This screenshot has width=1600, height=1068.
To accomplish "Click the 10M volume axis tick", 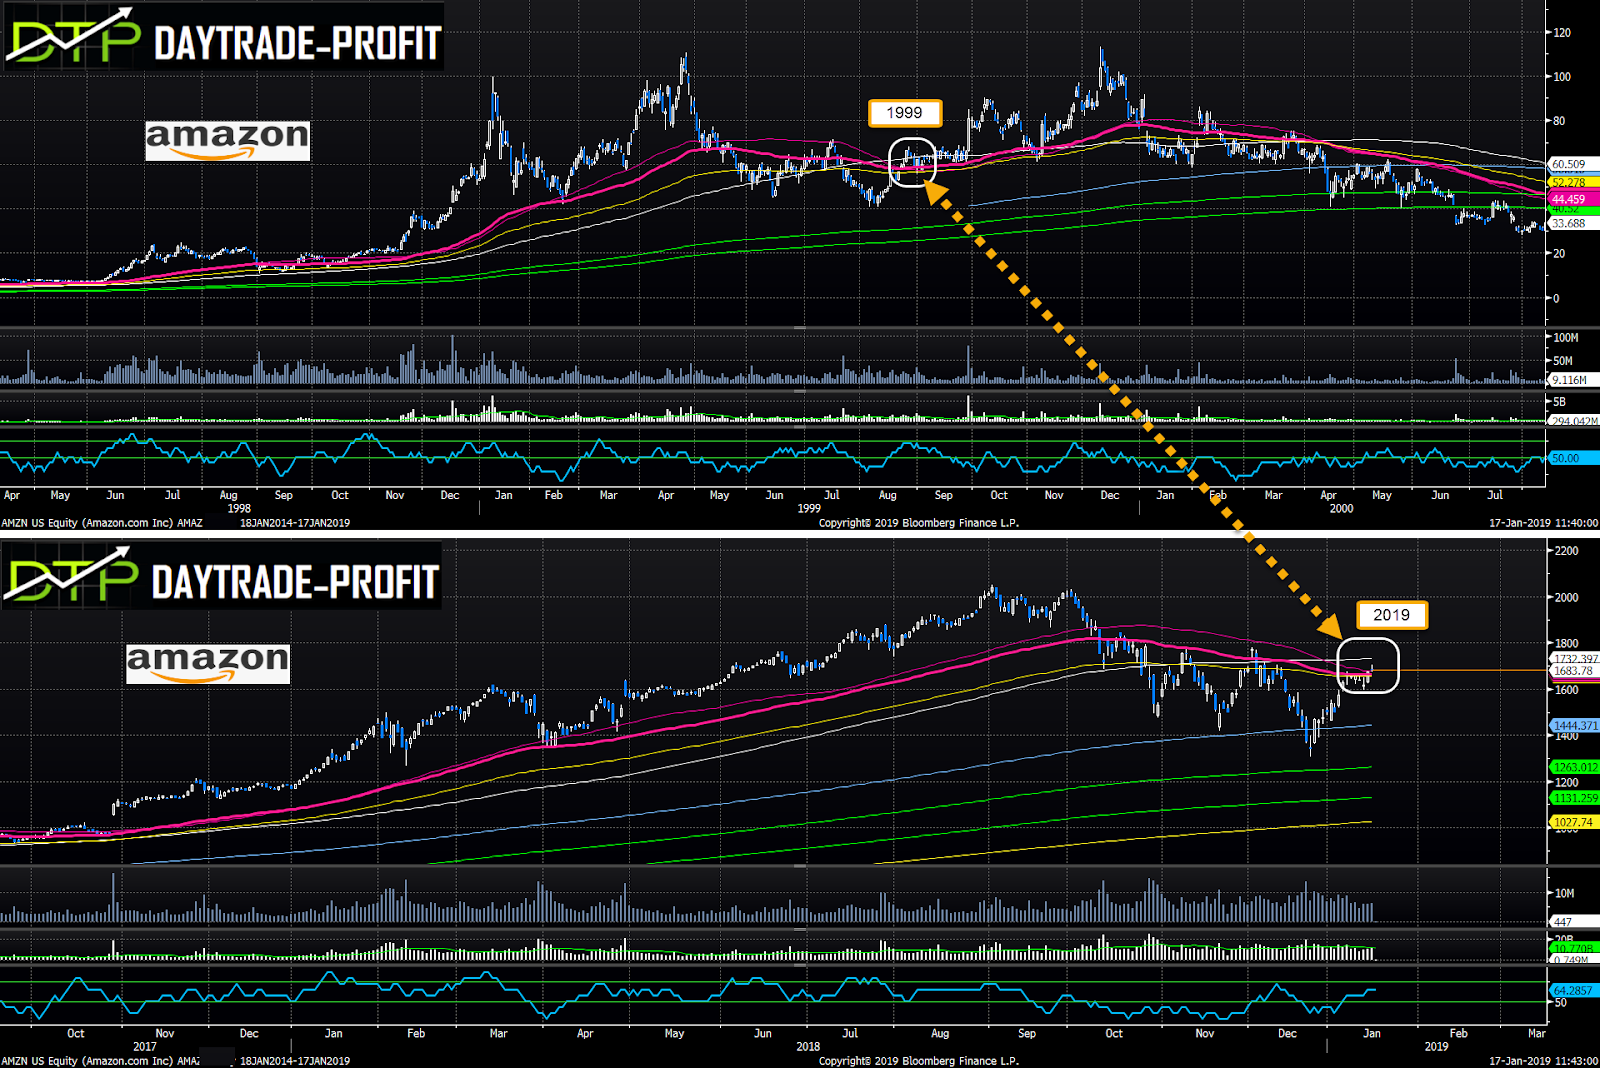I will (x=1564, y=893).
